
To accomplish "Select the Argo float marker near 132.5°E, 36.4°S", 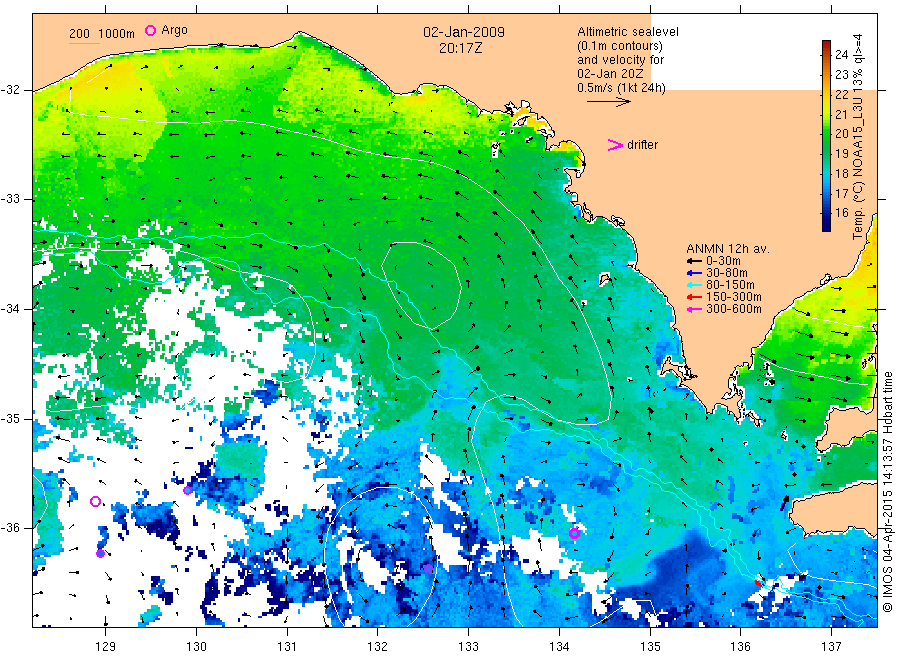I will pyautogui.click(x=428, y=569).
